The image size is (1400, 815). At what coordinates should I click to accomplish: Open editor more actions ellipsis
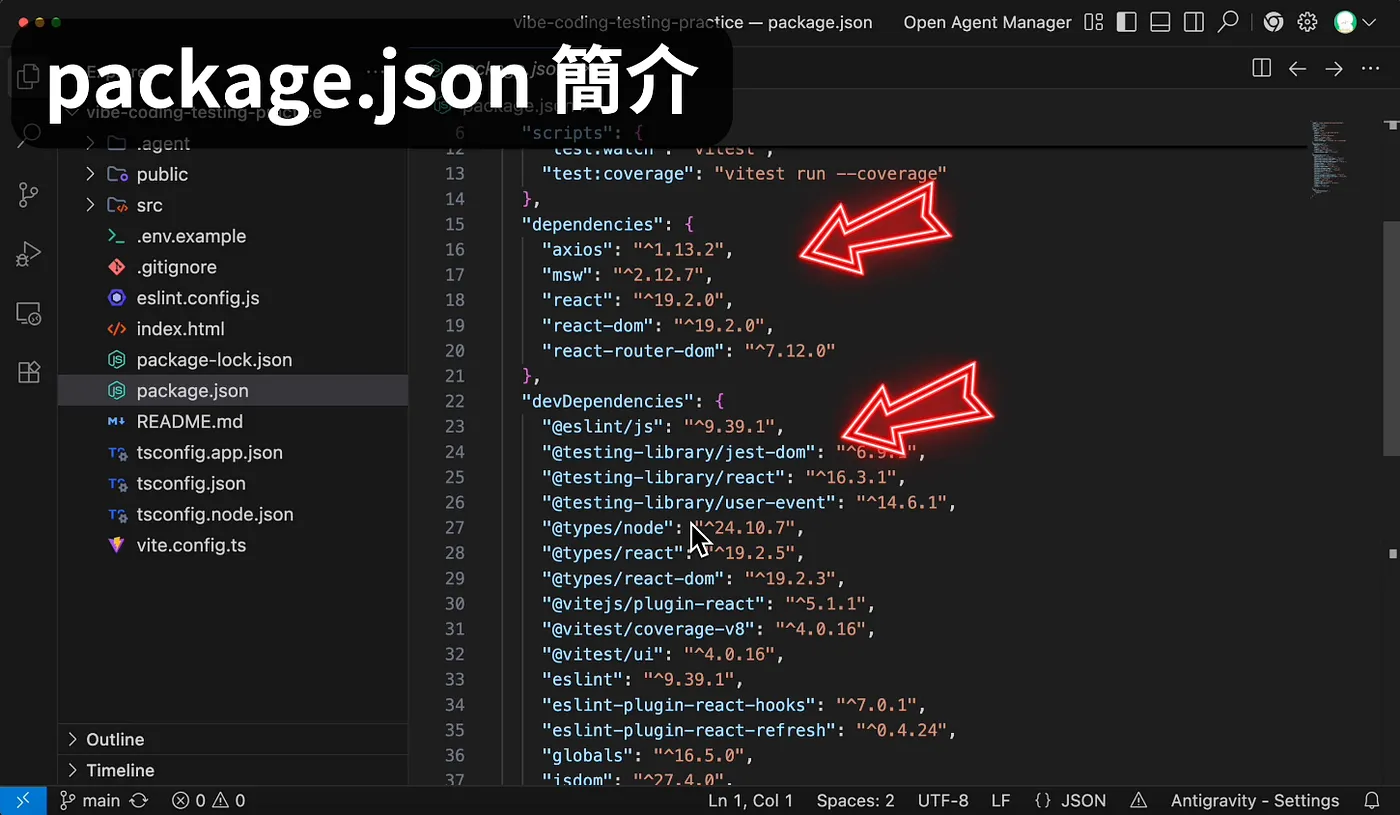pyautogui.click(x=1370, y=68)
